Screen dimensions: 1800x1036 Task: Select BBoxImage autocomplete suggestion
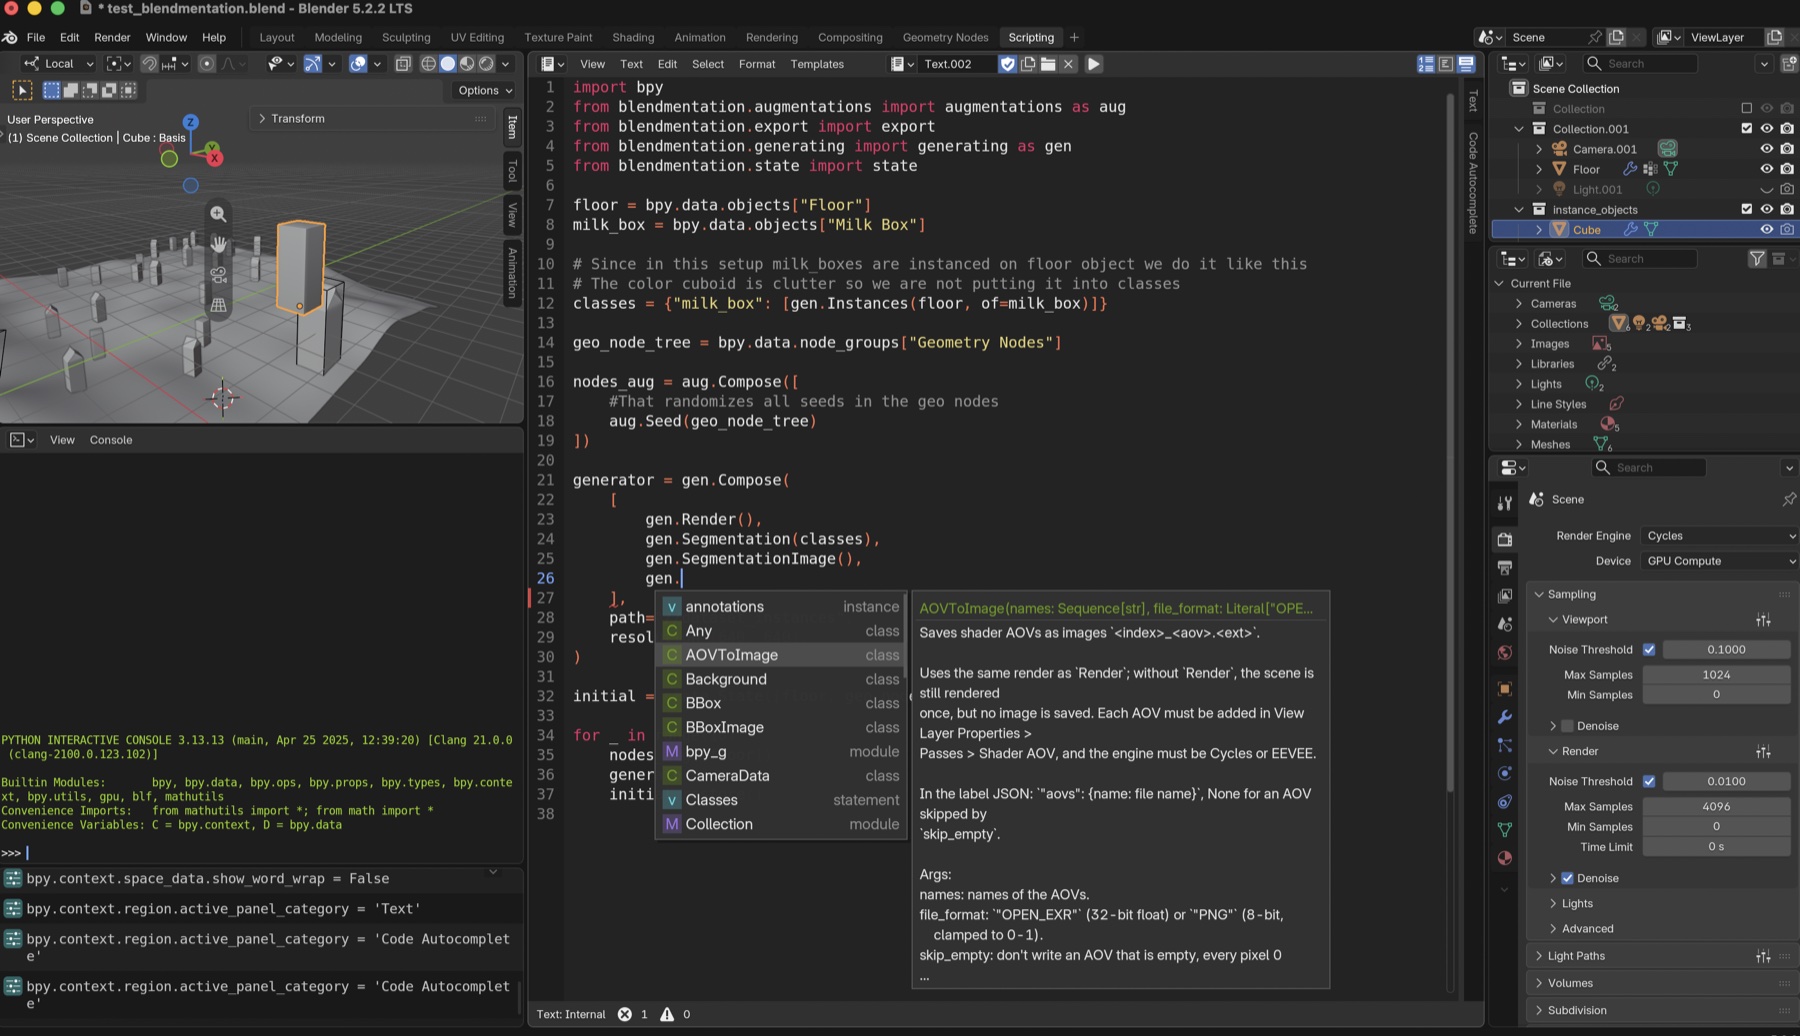point(781,728)
